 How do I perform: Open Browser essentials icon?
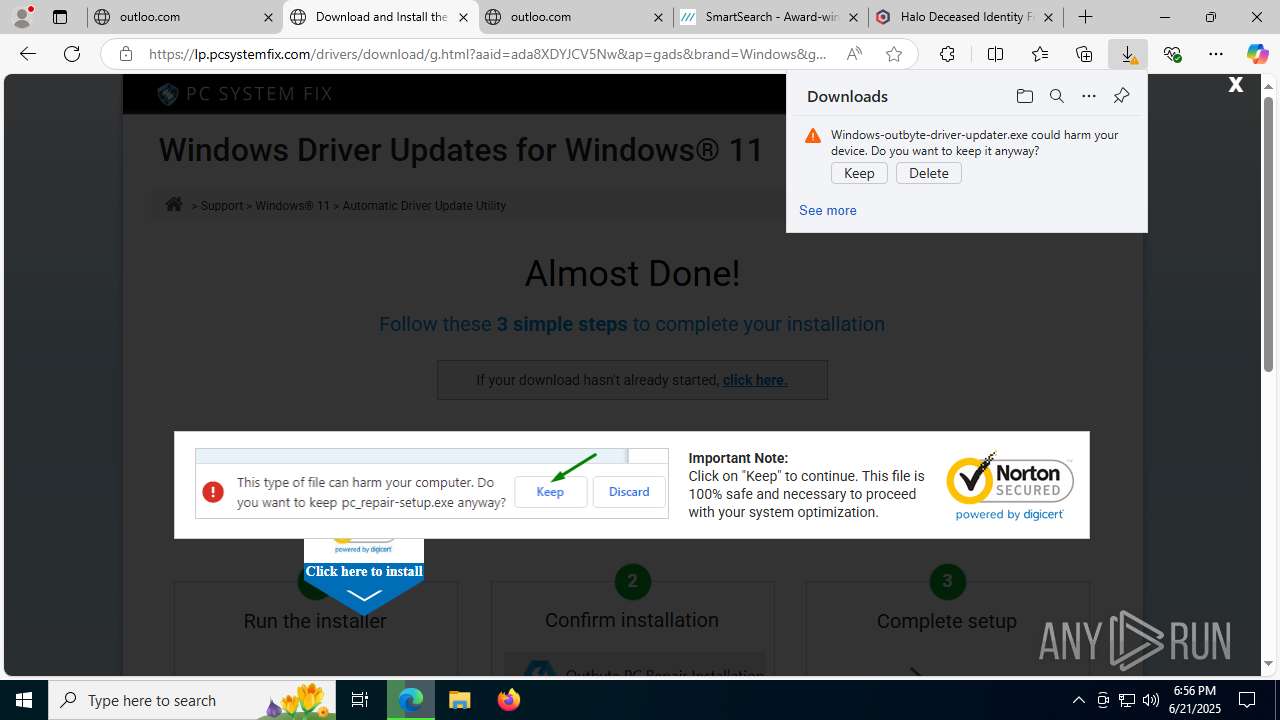point(1172,54)
